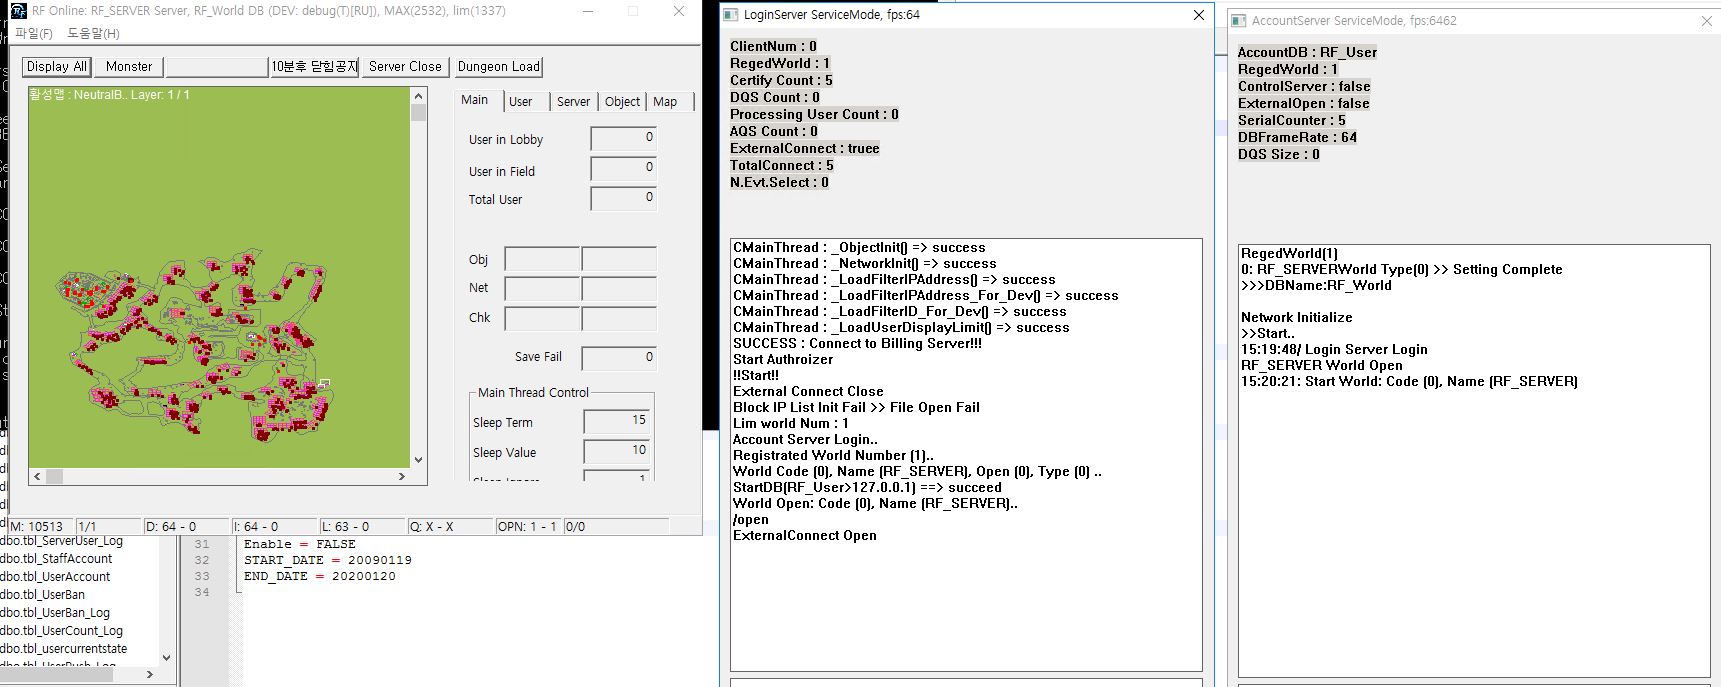Click the map view's horizontal scrollbar right arrow
This screenshot has height=687, width=1721.
[402, 476]
